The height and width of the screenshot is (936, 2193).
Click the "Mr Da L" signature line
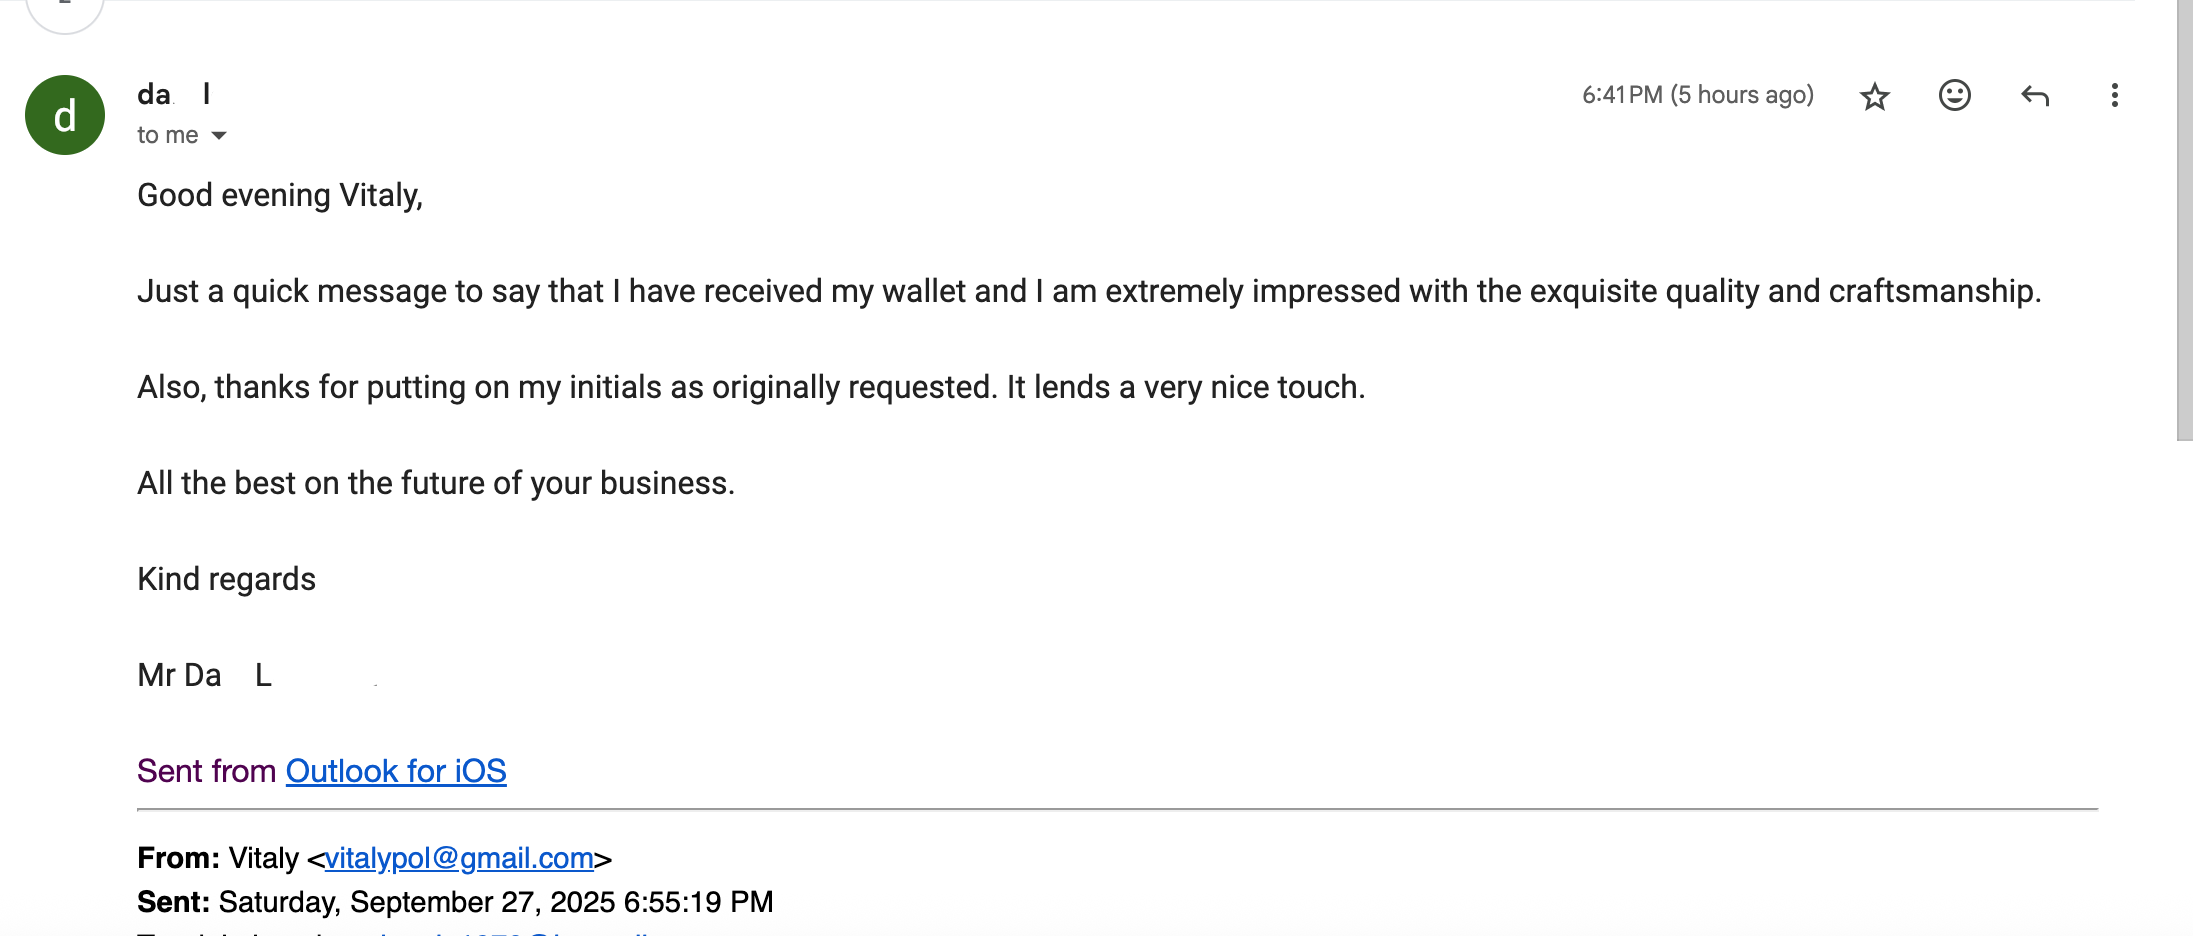[x=204, y=675]
